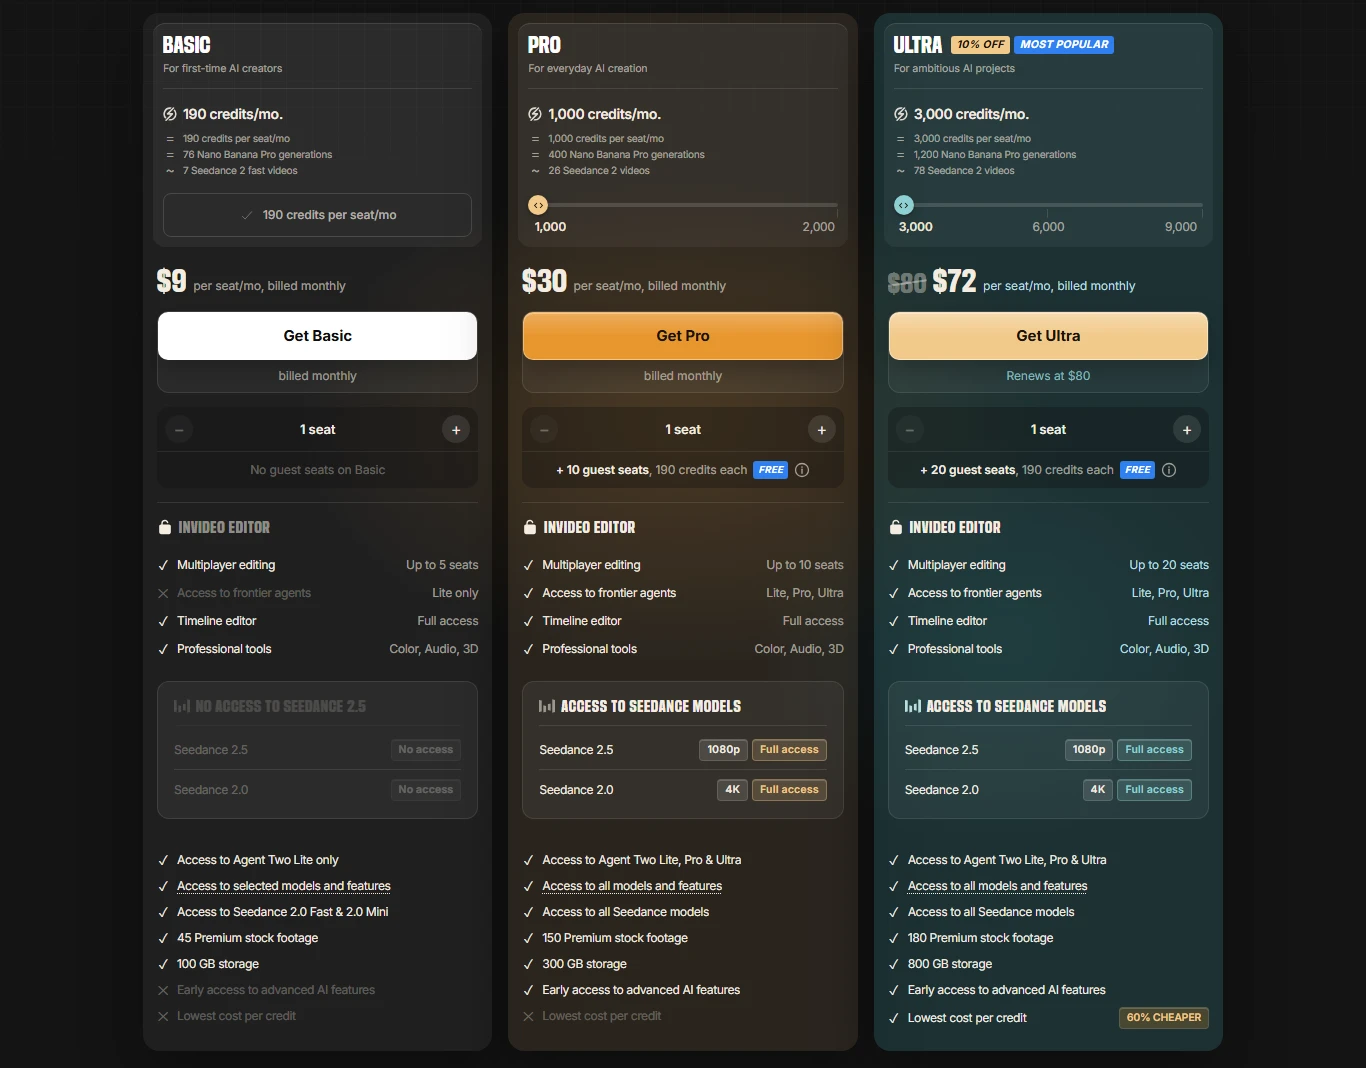
Task: Click the Get Ultra button
Action: tap(1048, 336)
